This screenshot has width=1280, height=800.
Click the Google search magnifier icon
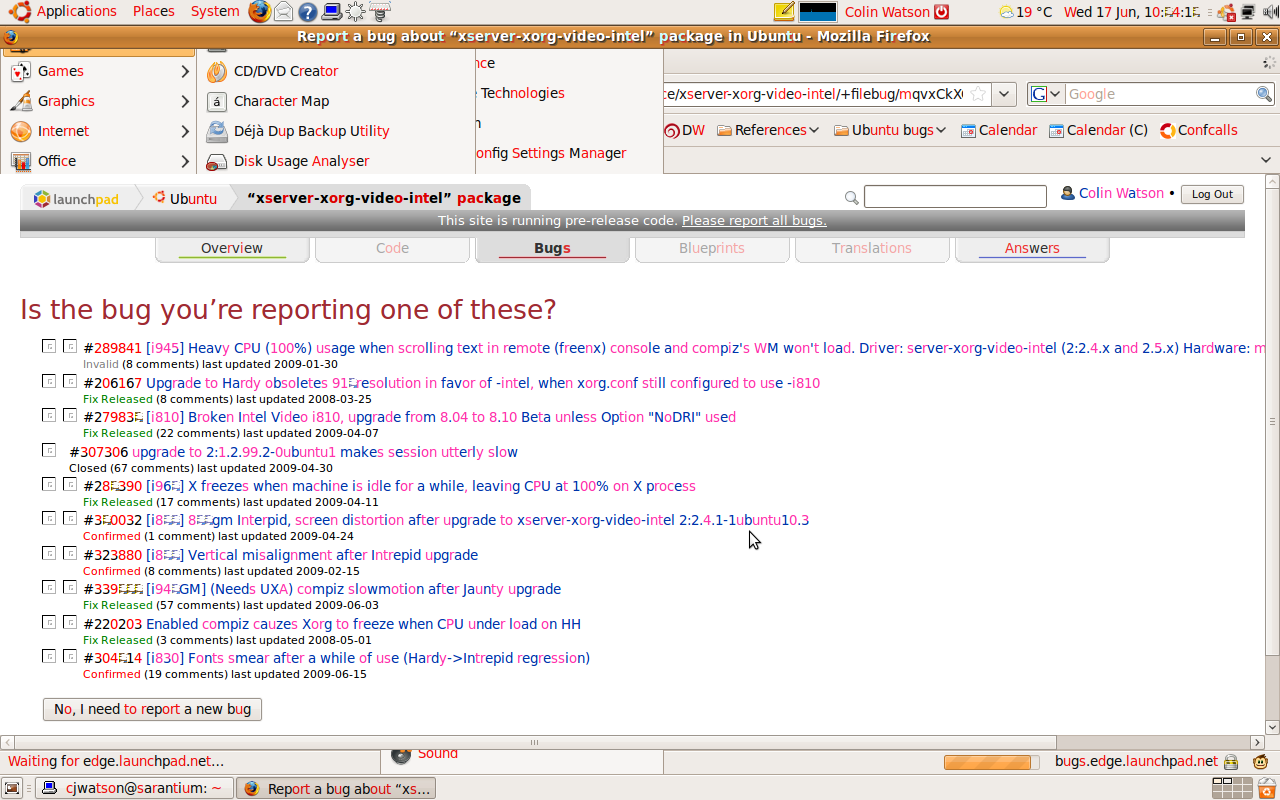1264,94
